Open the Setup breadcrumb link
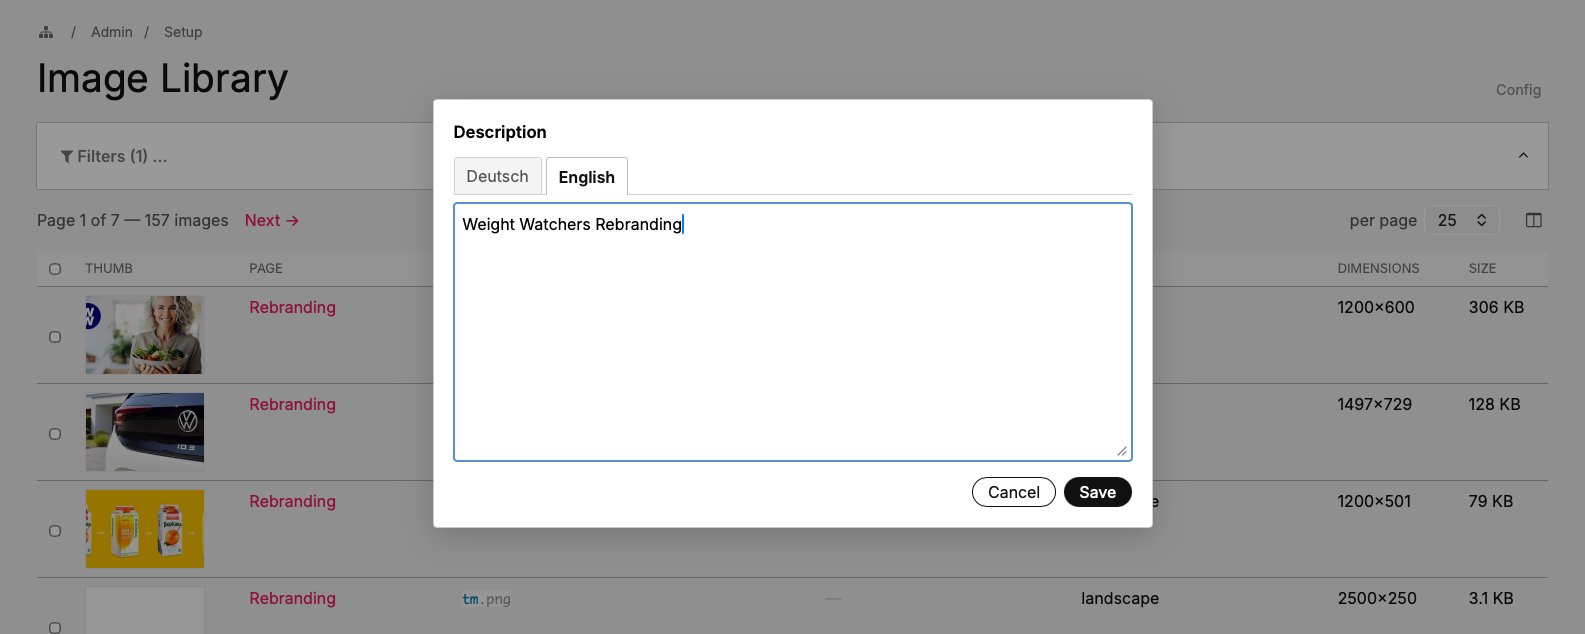 click(183, 32)
